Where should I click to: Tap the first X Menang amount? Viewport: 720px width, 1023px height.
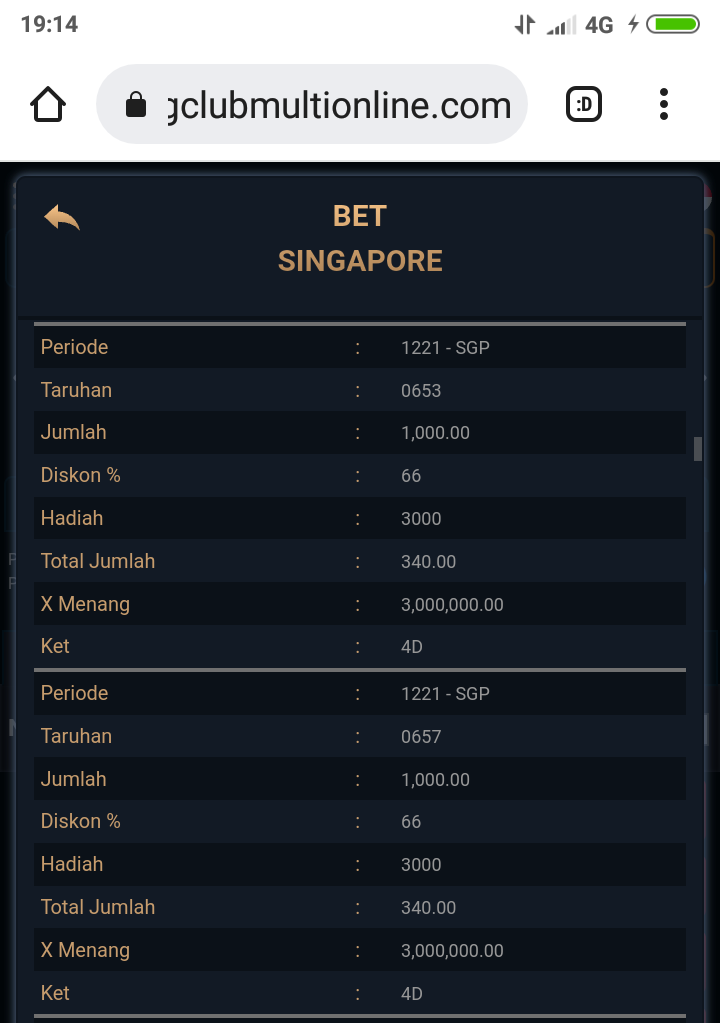pyautogui.click(x=452, y=604)
